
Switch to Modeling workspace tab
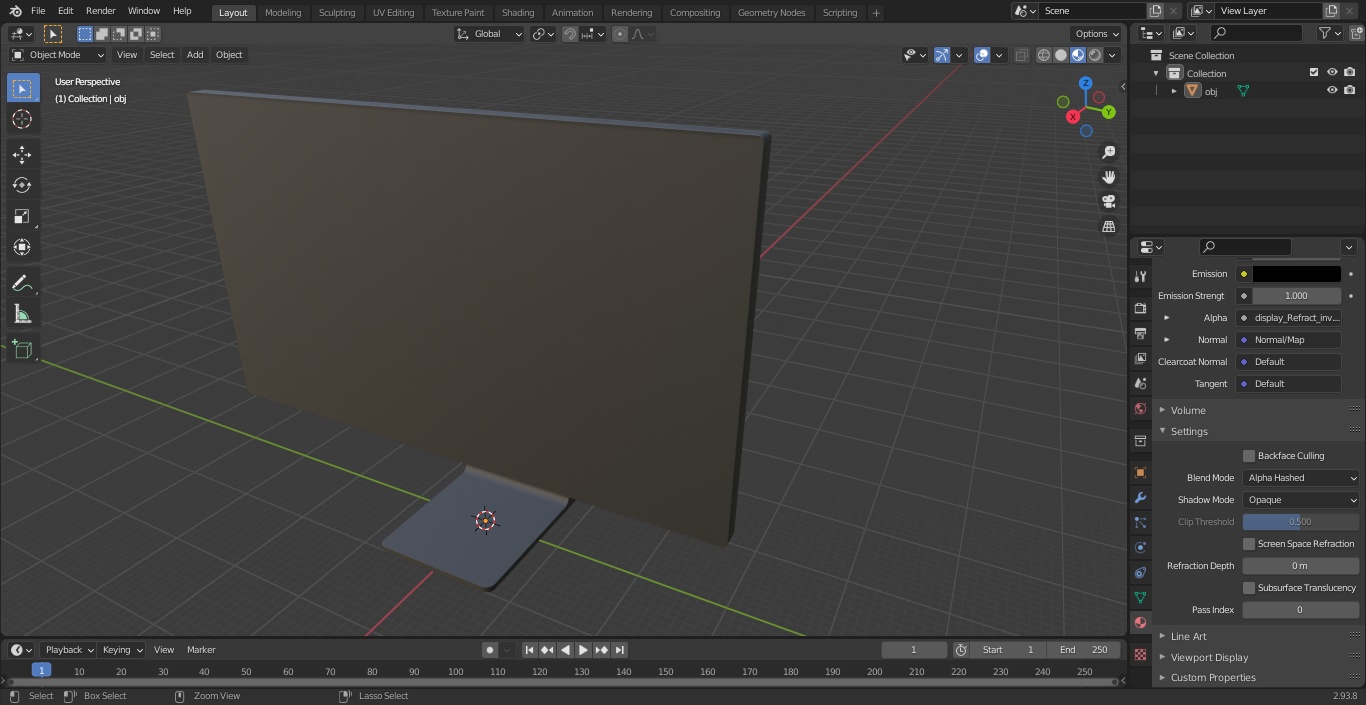coord(283,12)
